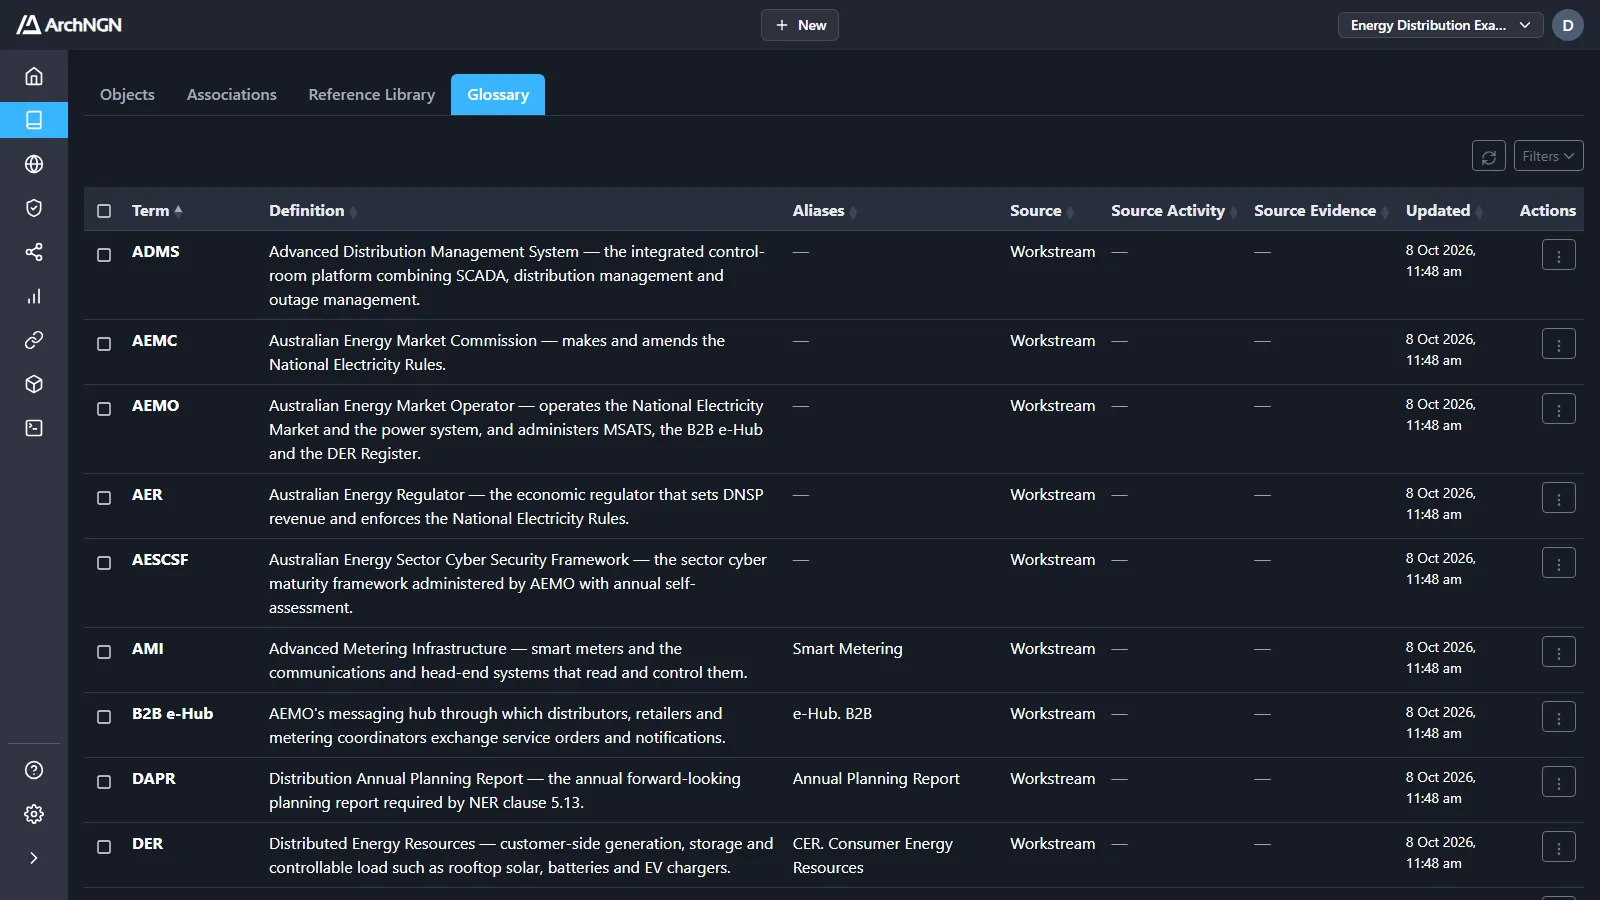The height and width of the screenshot is (900, 1600).
Task: Open the Energy Distribution workspace dropdown
Action: (1440, 25)
